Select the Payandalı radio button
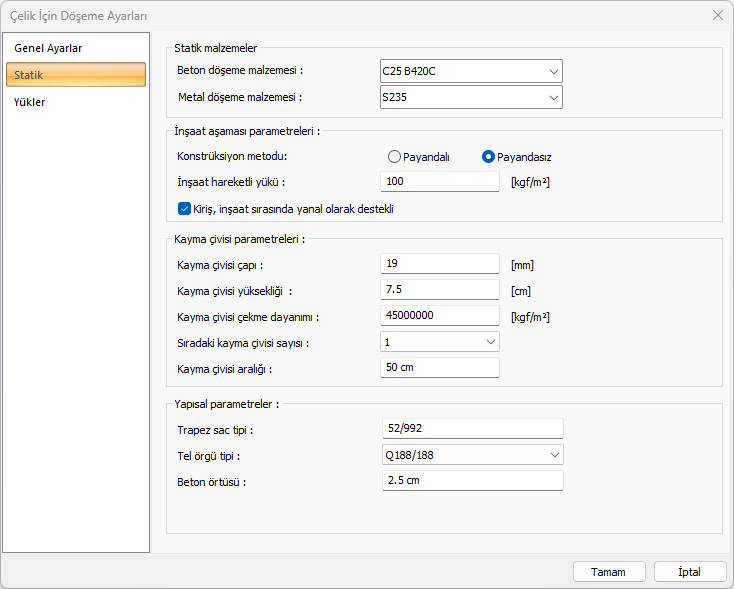Screen dimensions: 734x589 395,157
